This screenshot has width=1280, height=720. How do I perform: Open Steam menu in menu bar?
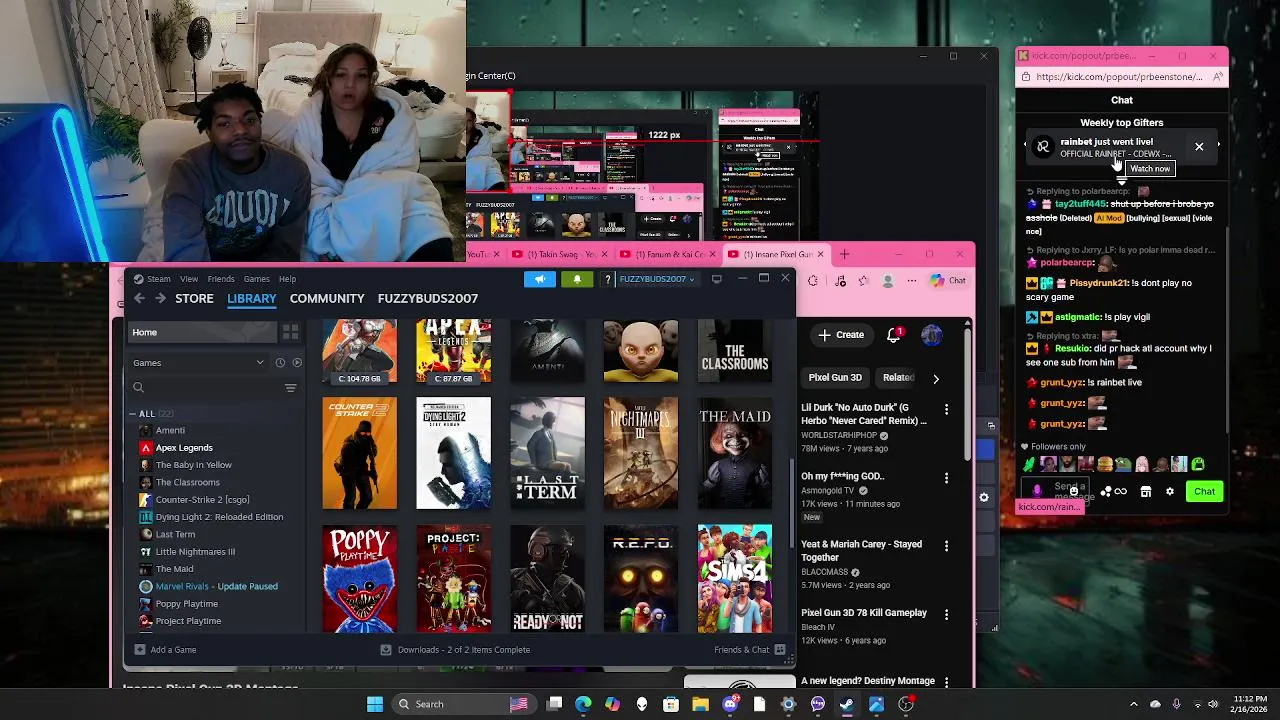click(x=159, y=279)
